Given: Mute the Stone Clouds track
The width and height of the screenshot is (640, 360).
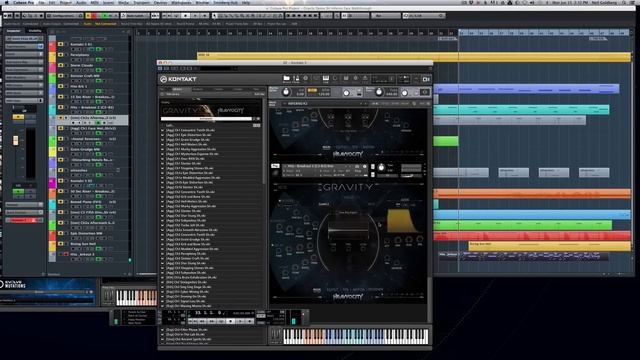Looking at the screenshot, I should pyautogui.click(x=61, y=65).
